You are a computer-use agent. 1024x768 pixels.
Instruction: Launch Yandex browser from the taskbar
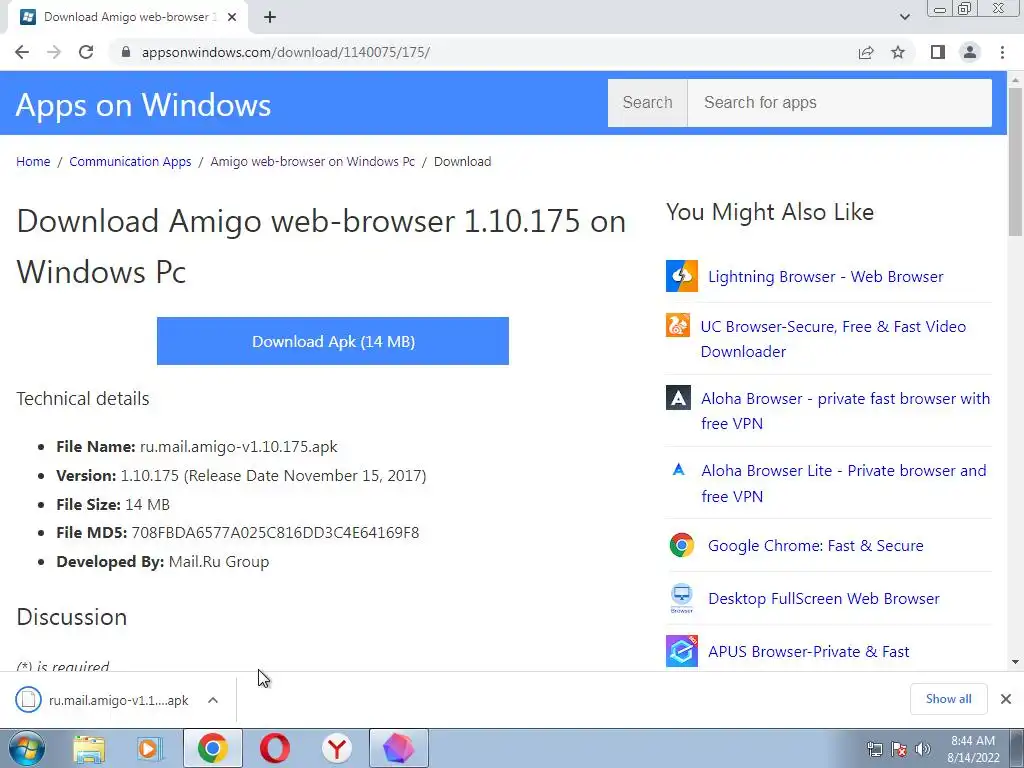point(337,748)
